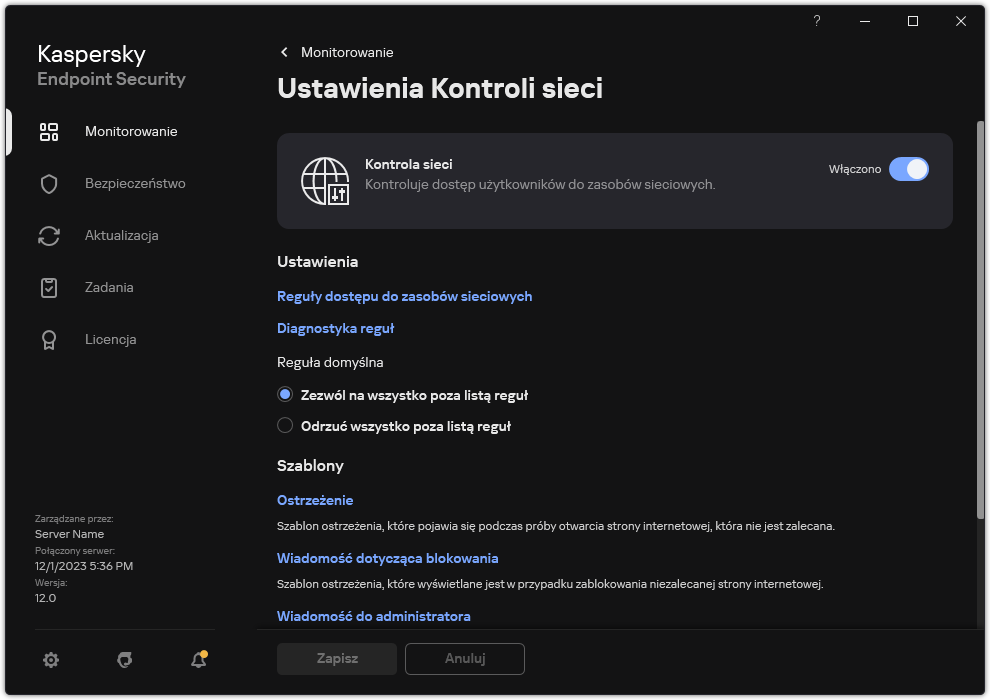The width and height of the screenshot is (990, 700).
Task: Open notifications via bell icon
Action: 198,661
